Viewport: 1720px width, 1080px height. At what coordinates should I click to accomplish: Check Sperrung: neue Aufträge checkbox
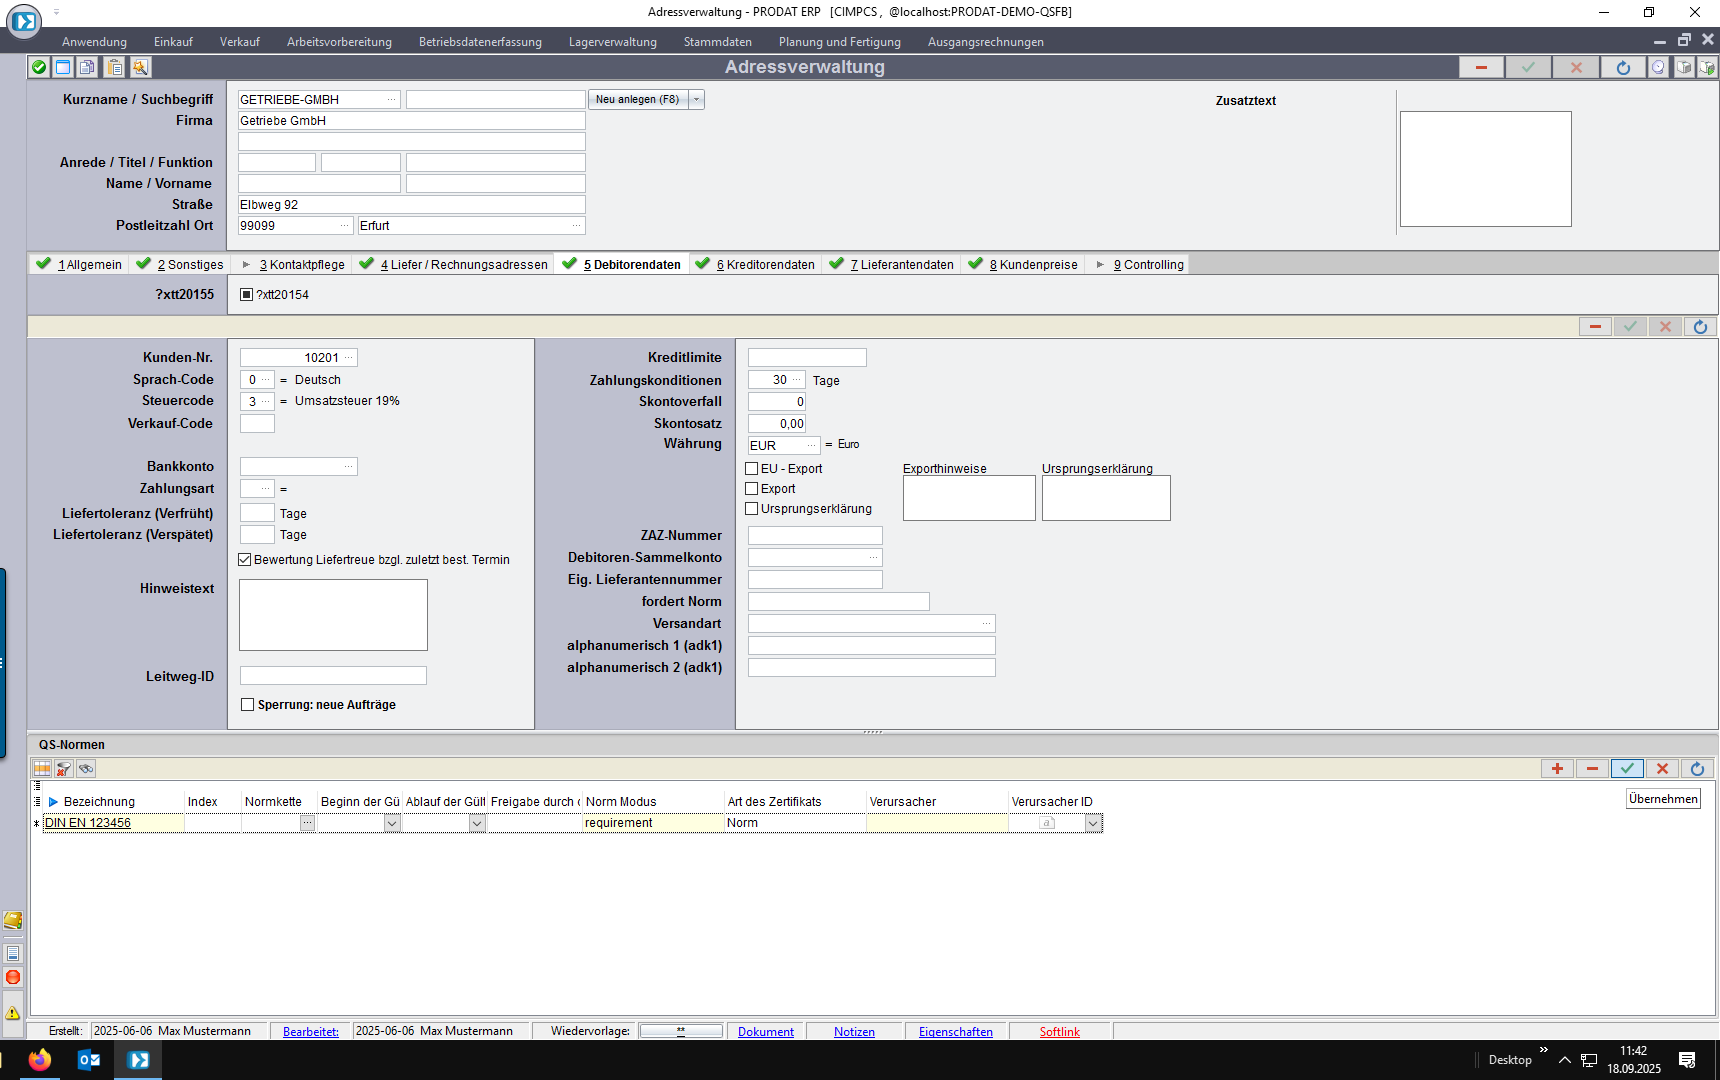(x=248, y=705)
